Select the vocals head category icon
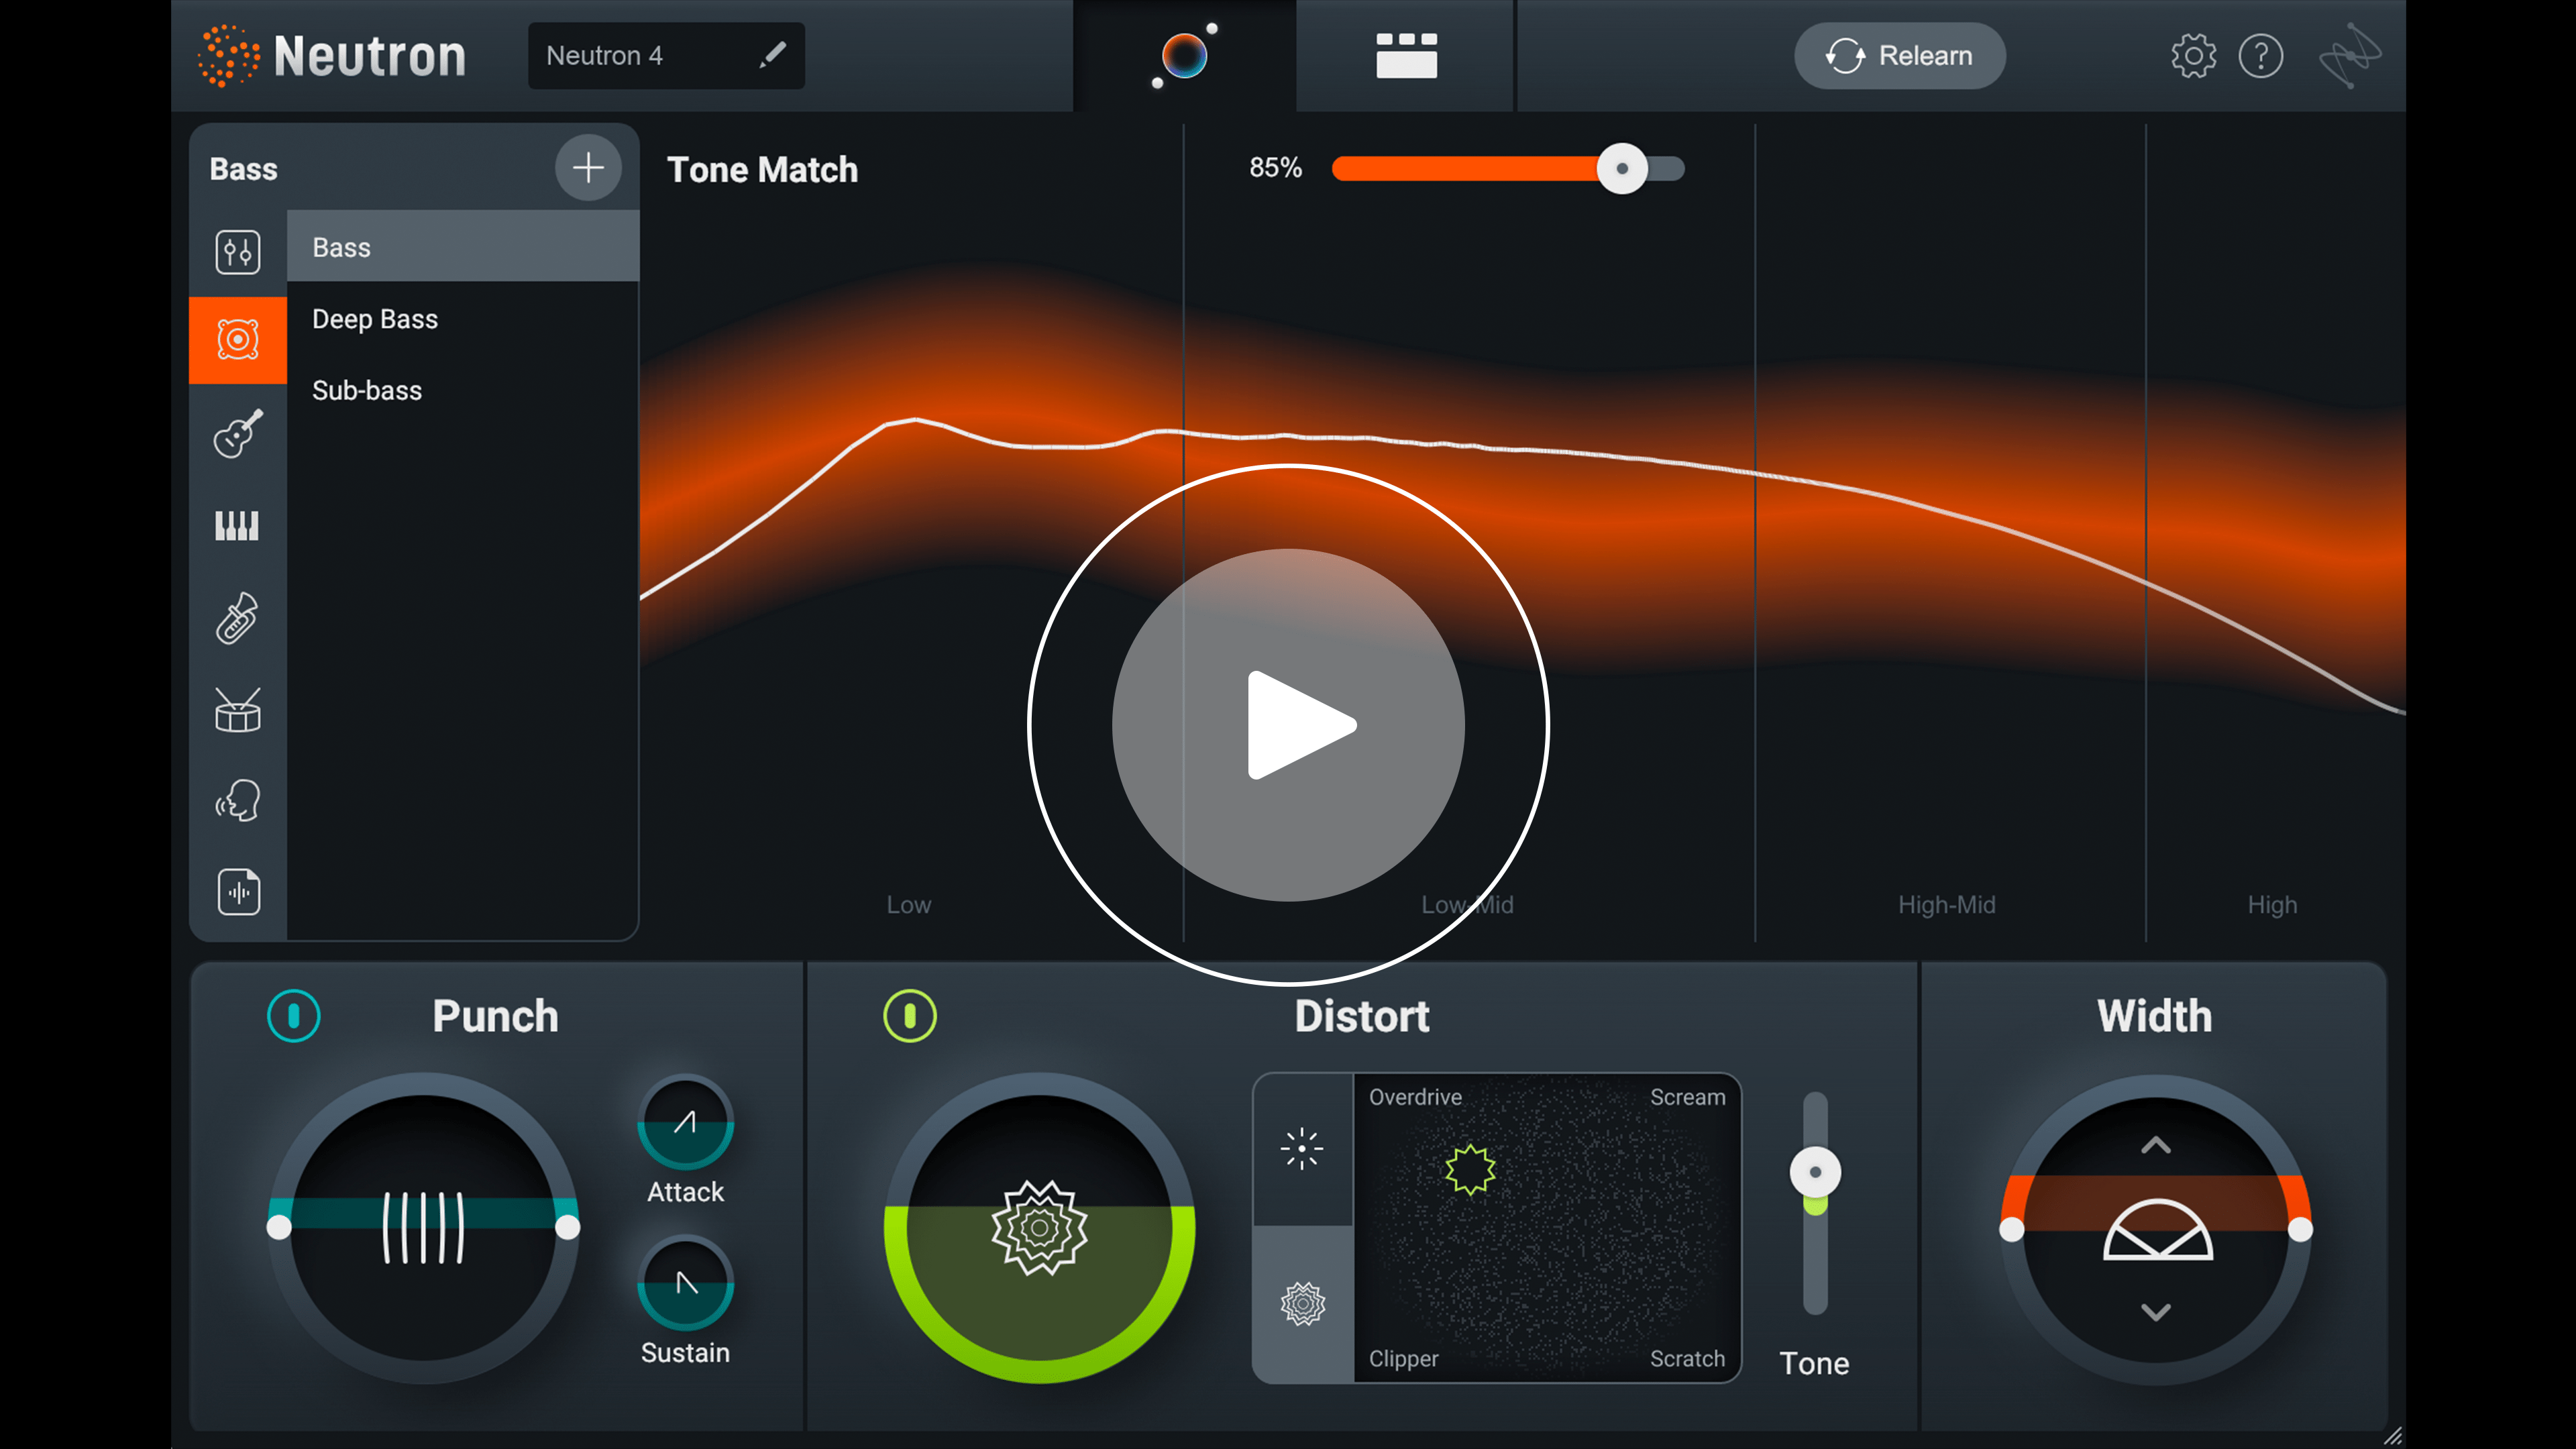The width and height of the screenshot is (2576, 1449). tap(238, 801)
